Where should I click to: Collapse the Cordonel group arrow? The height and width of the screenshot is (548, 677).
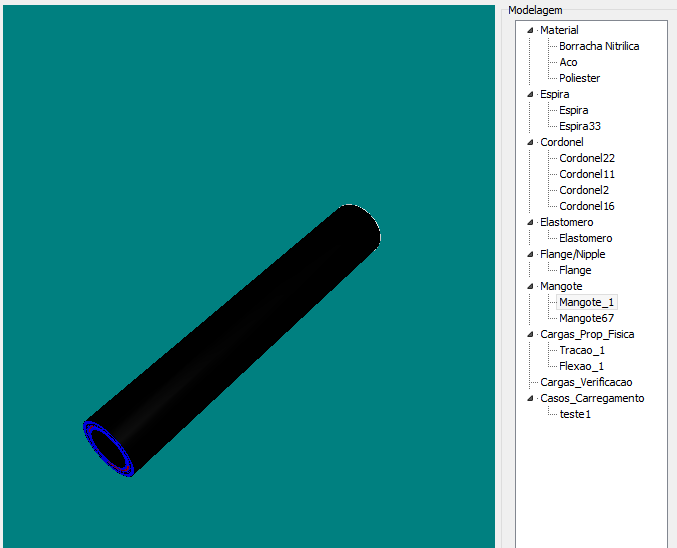[530, 142]
